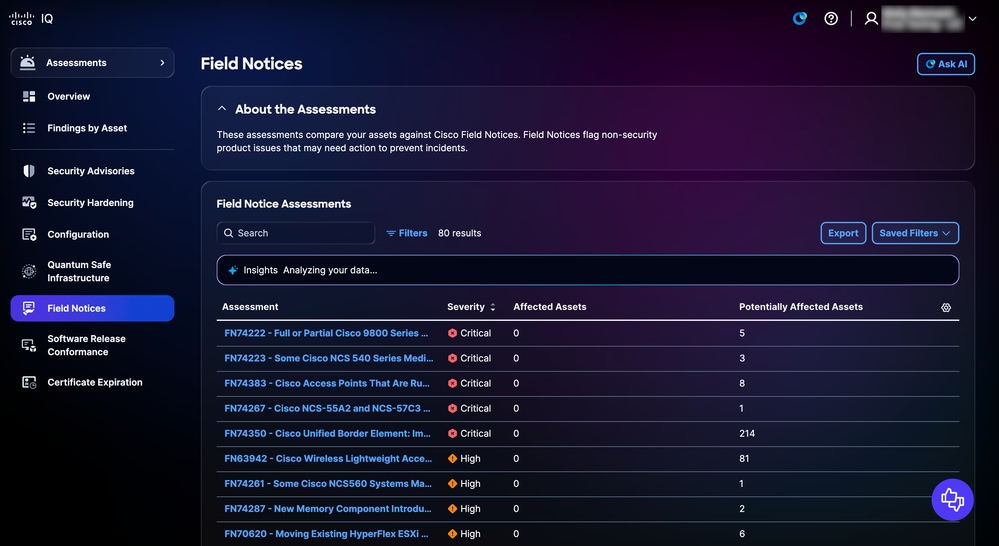
Task: Expand the user account dropdown arrow
Action: (972, 19)
